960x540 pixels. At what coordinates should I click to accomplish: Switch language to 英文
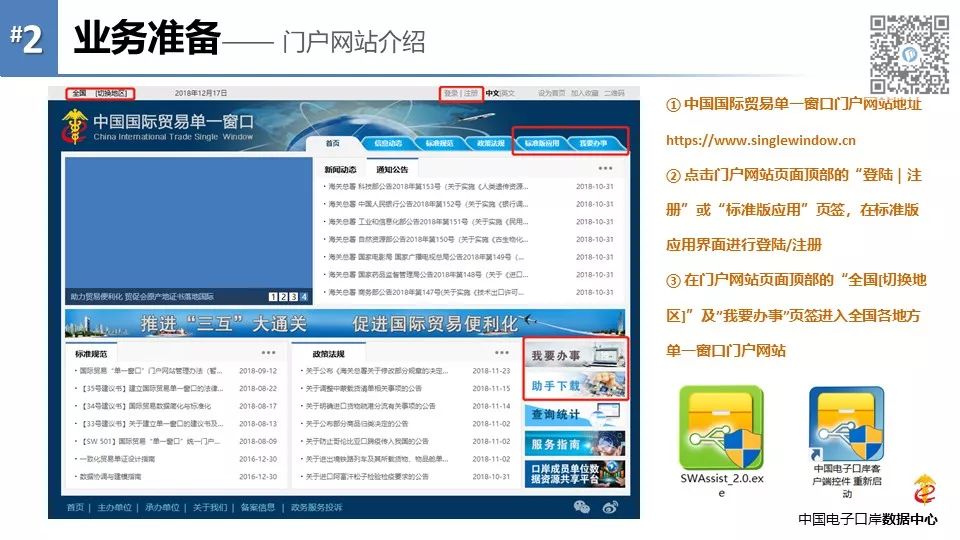[508, 94]
